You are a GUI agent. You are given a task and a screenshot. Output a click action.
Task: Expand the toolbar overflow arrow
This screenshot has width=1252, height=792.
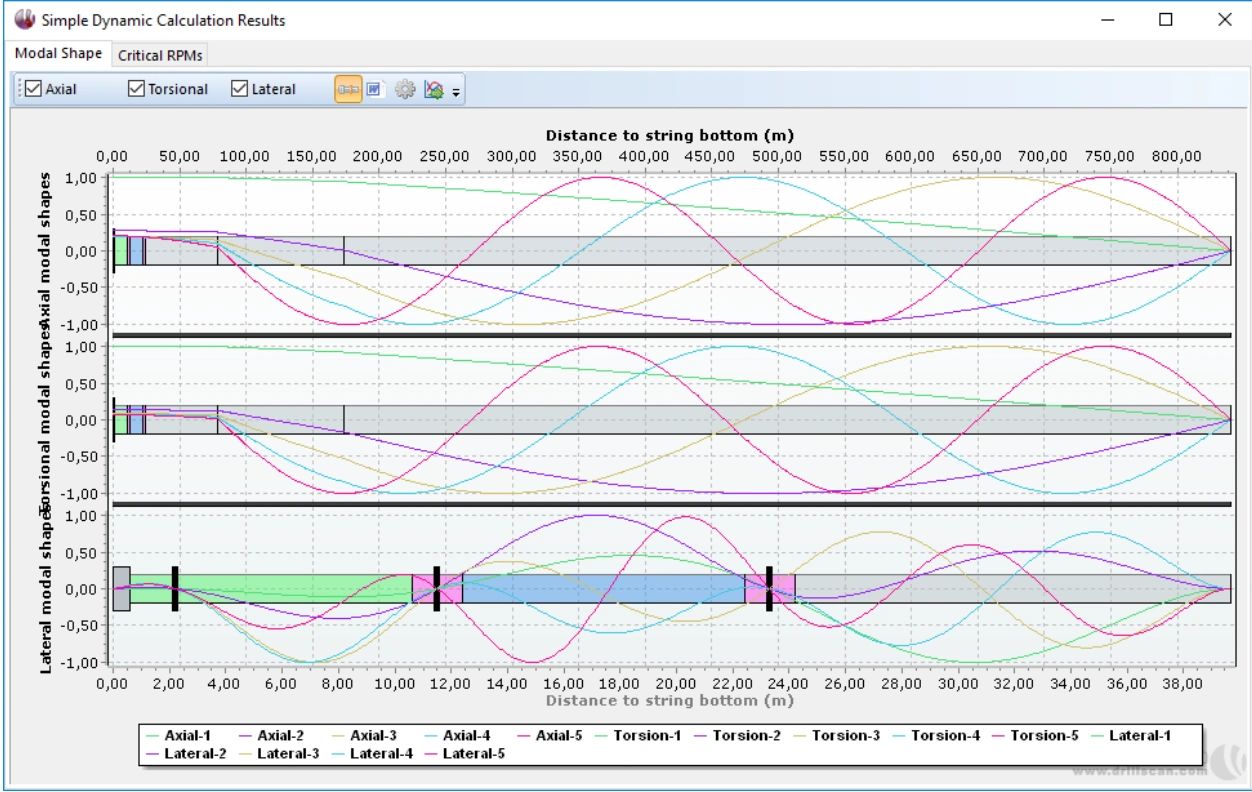click(456, 92)
